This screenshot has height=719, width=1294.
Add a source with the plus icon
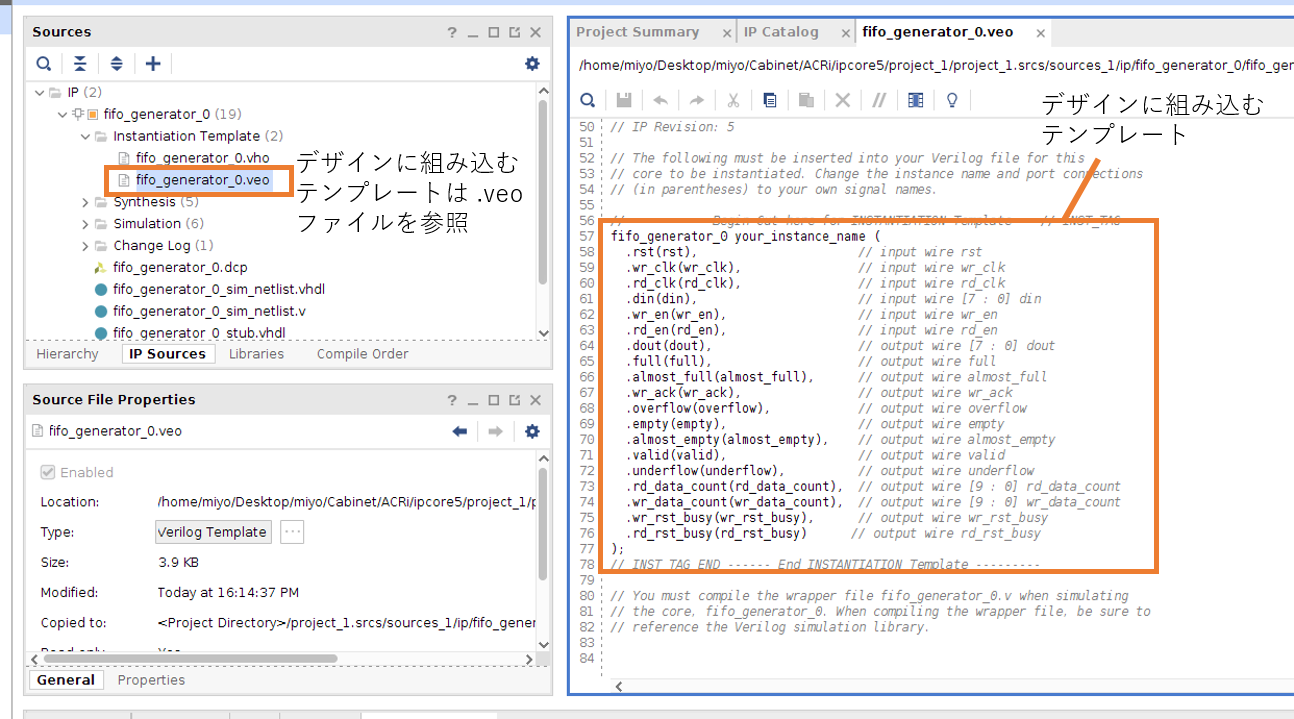(x=153, y=64)
